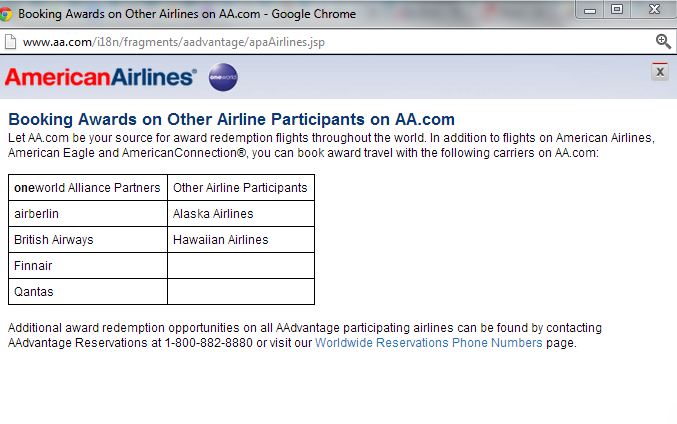Click the oneworld Alliance Partners column header

point(88,188)
